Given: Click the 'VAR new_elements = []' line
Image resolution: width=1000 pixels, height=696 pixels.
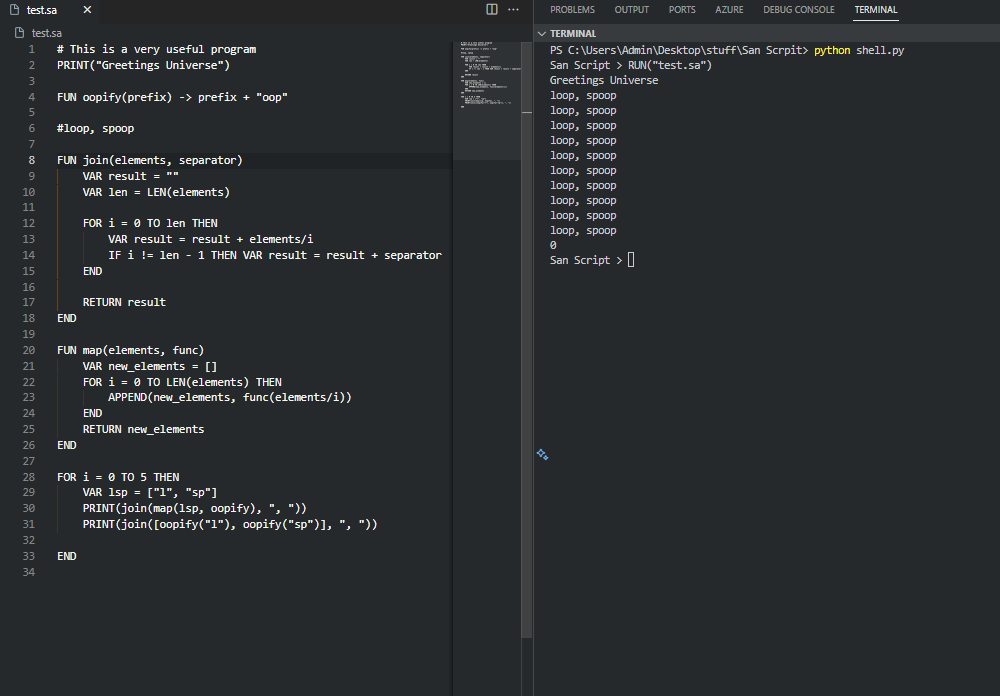Looking at the screenshot, I should 150,366.
